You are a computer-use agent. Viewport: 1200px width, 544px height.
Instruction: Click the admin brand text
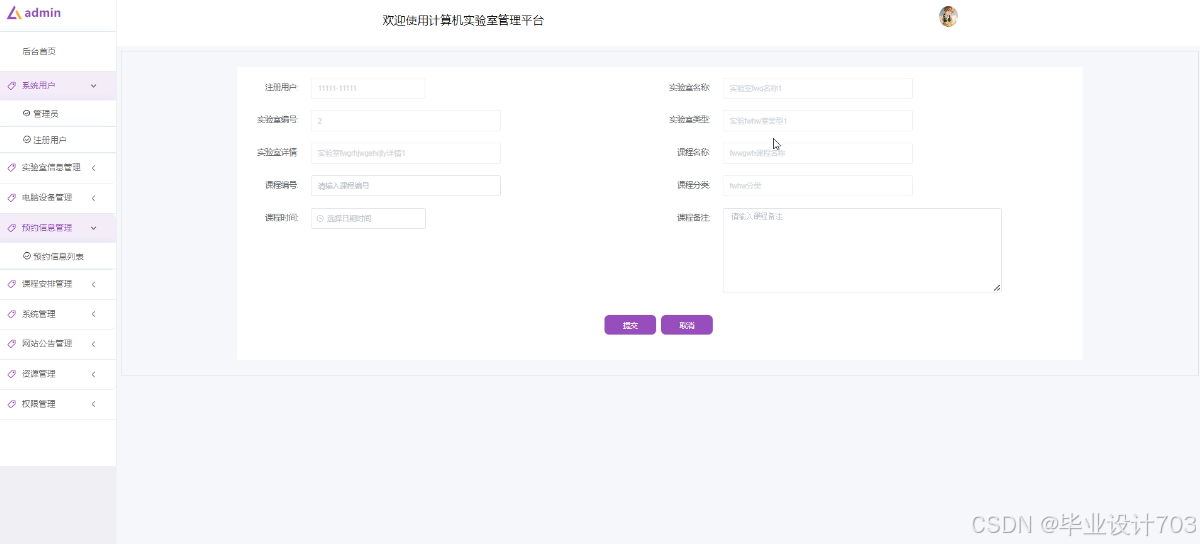43,13
